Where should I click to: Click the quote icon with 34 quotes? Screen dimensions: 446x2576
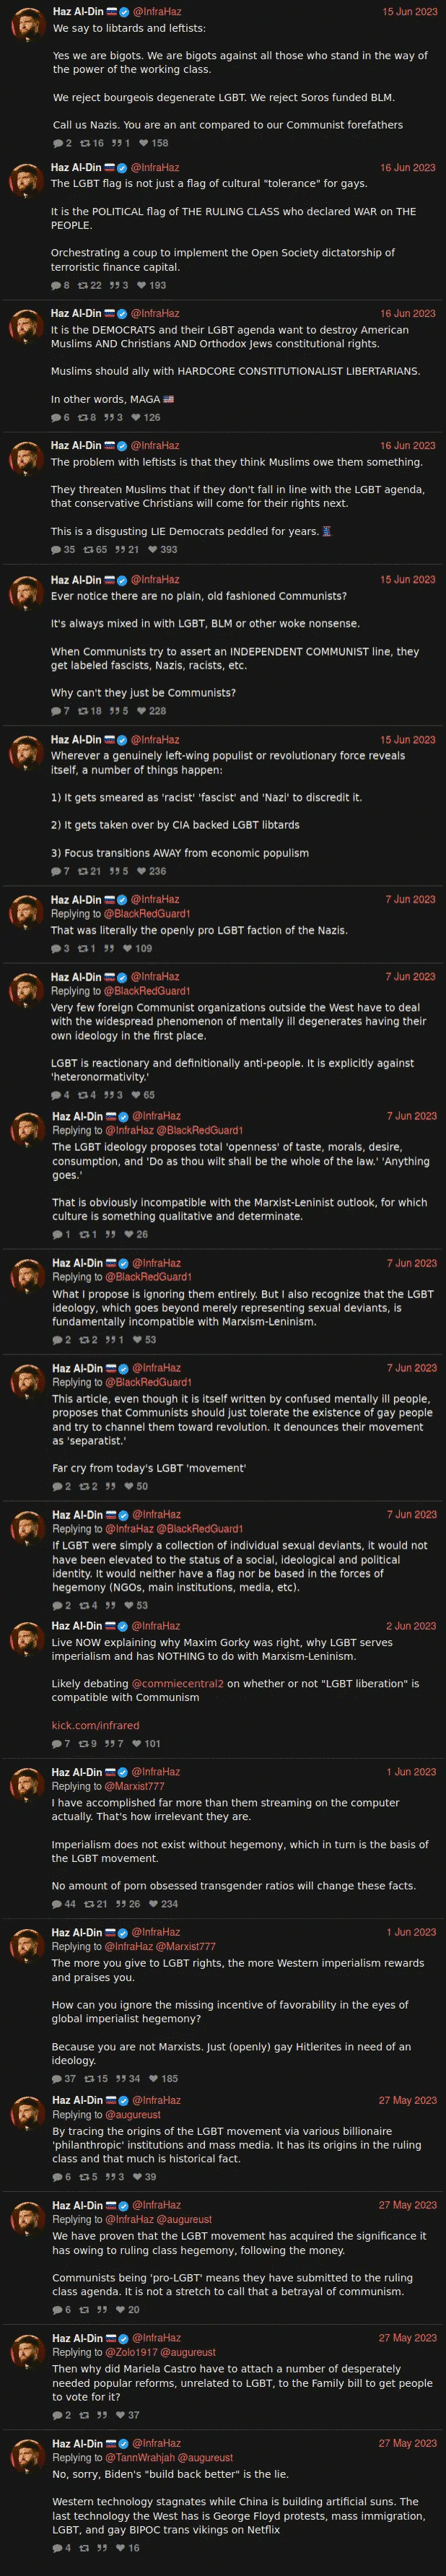pos(121,2078)
